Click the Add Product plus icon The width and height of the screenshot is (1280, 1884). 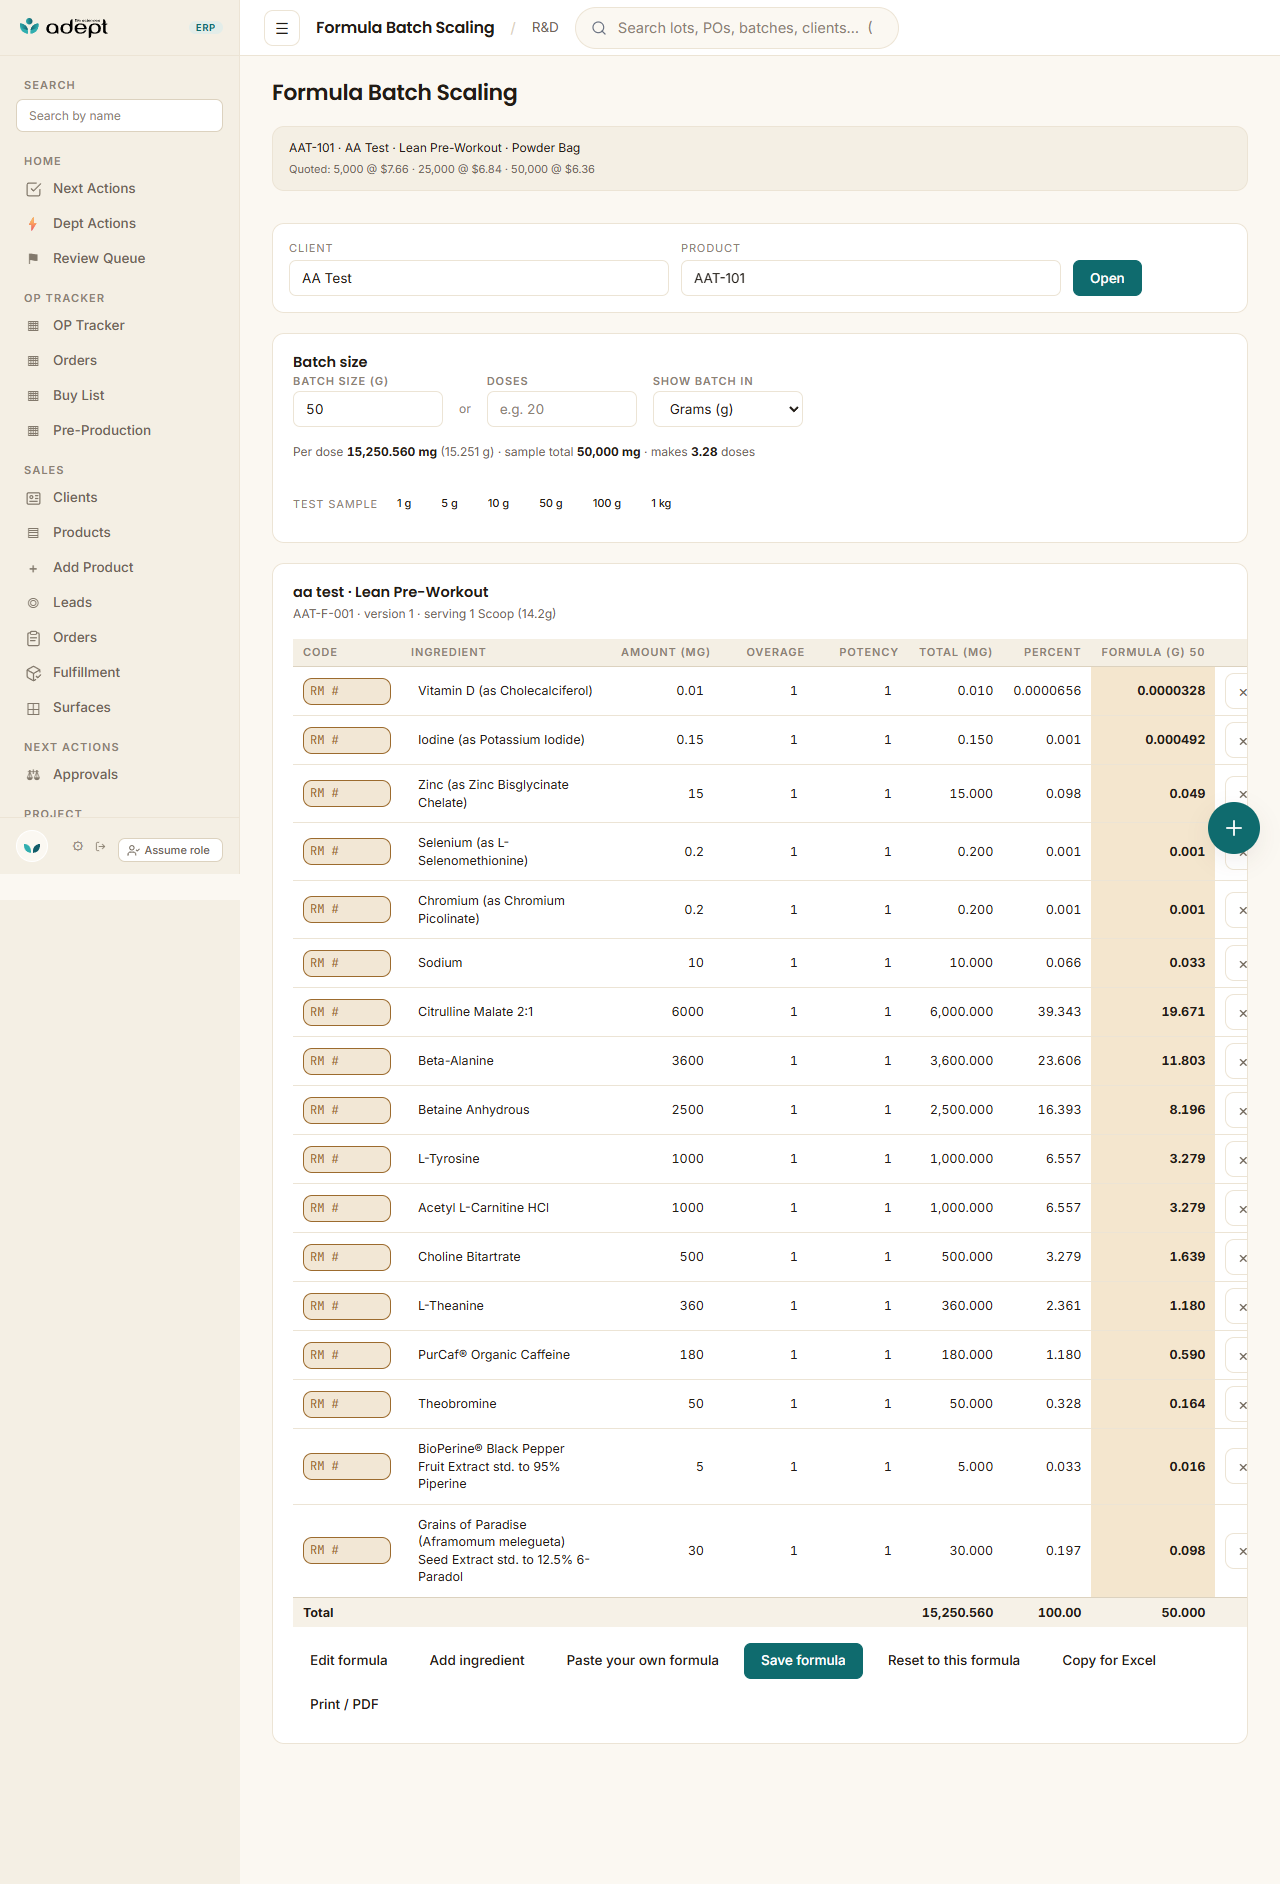[33, 568]
